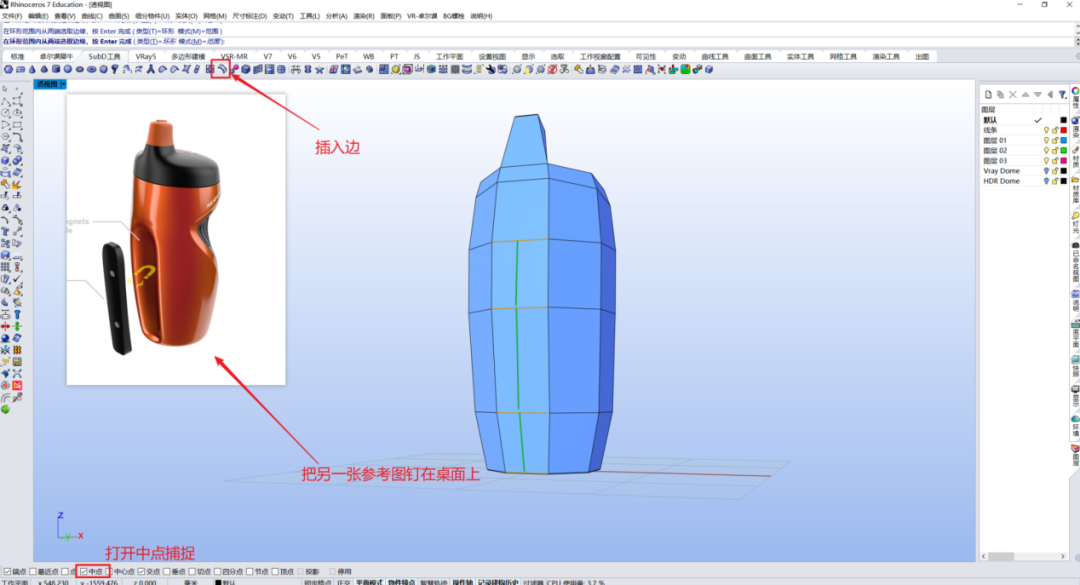The height and width of the screenshot is (585, 1080).
Task: Click the blue box icon ending the toolbar
Action: pos(709,69)
